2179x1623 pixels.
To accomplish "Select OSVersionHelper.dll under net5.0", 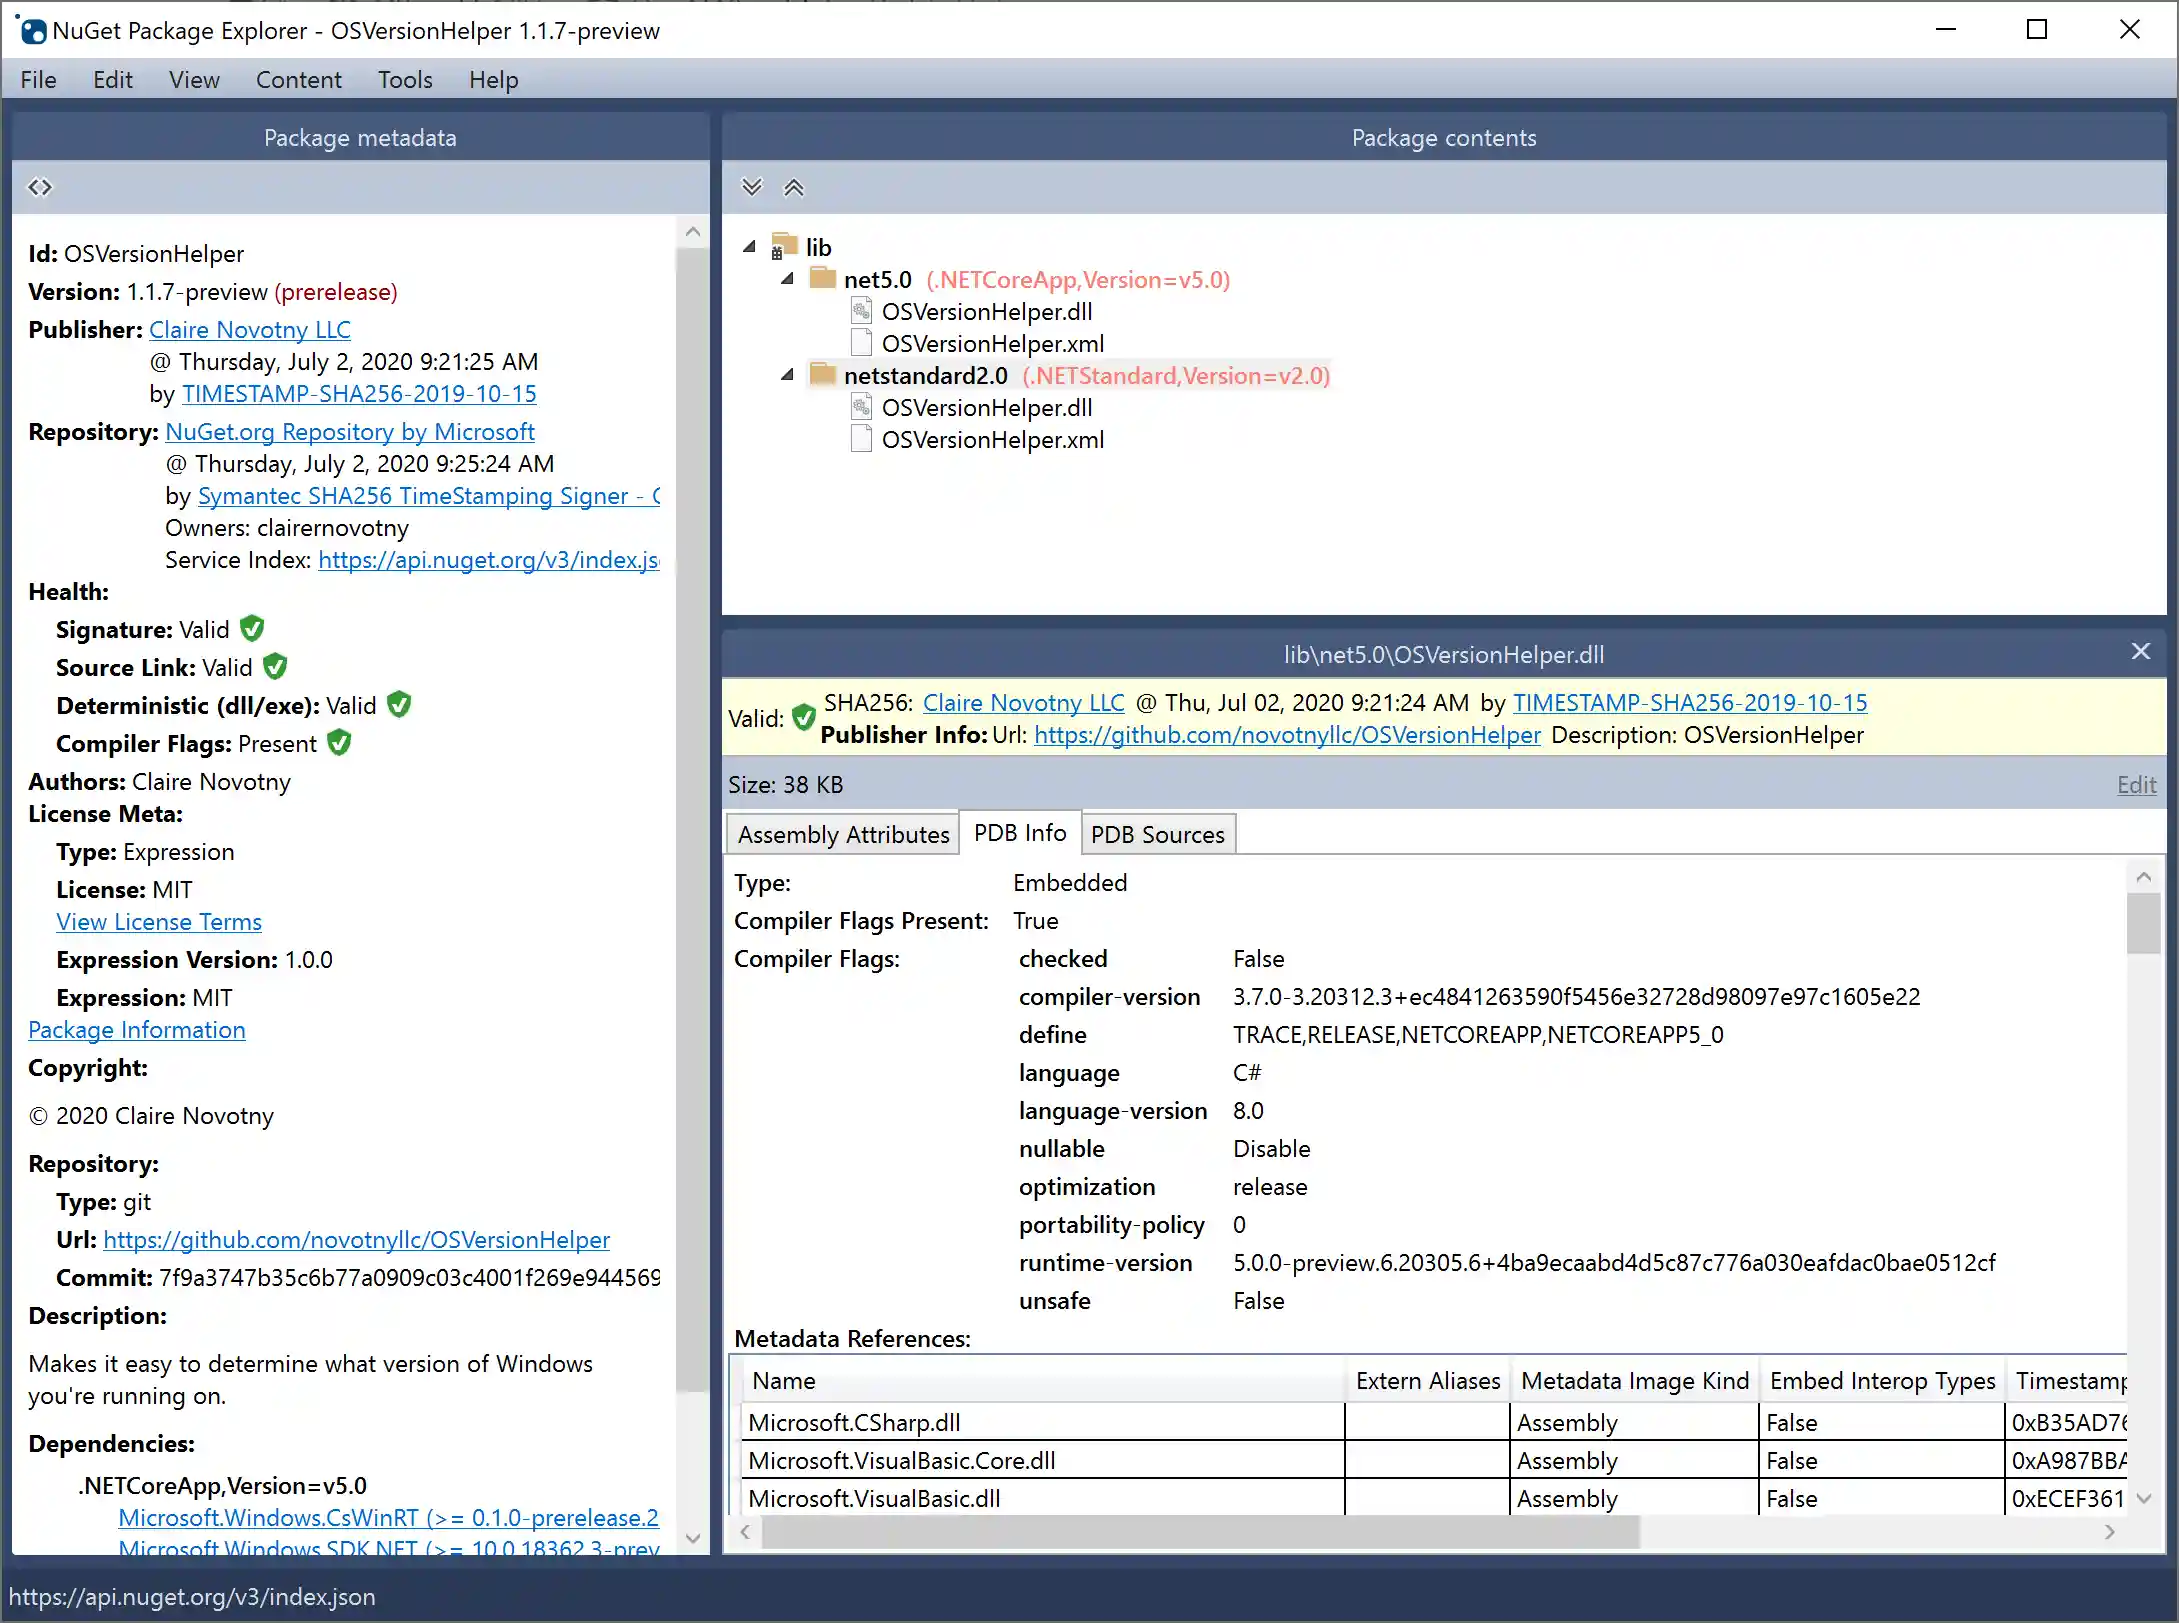I will point(985,311).
